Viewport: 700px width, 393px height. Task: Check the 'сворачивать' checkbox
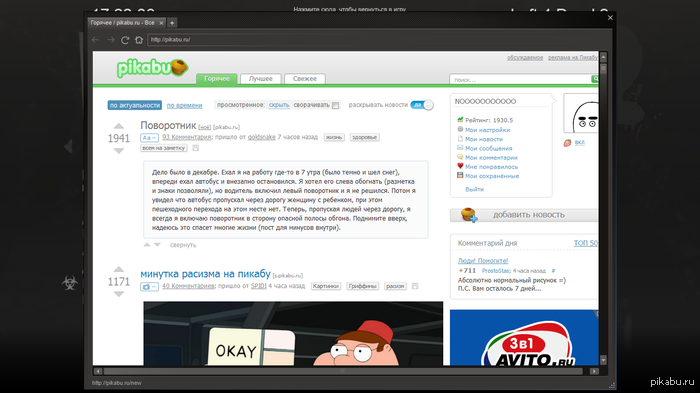(336, 105)
